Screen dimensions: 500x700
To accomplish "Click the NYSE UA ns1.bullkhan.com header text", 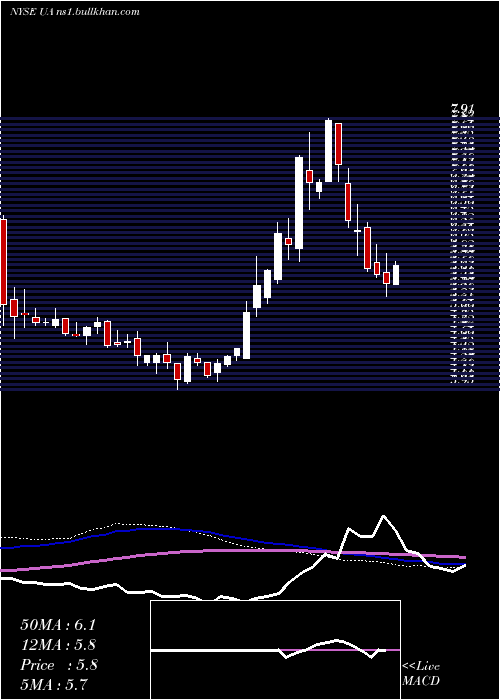I will coord(75,12).
